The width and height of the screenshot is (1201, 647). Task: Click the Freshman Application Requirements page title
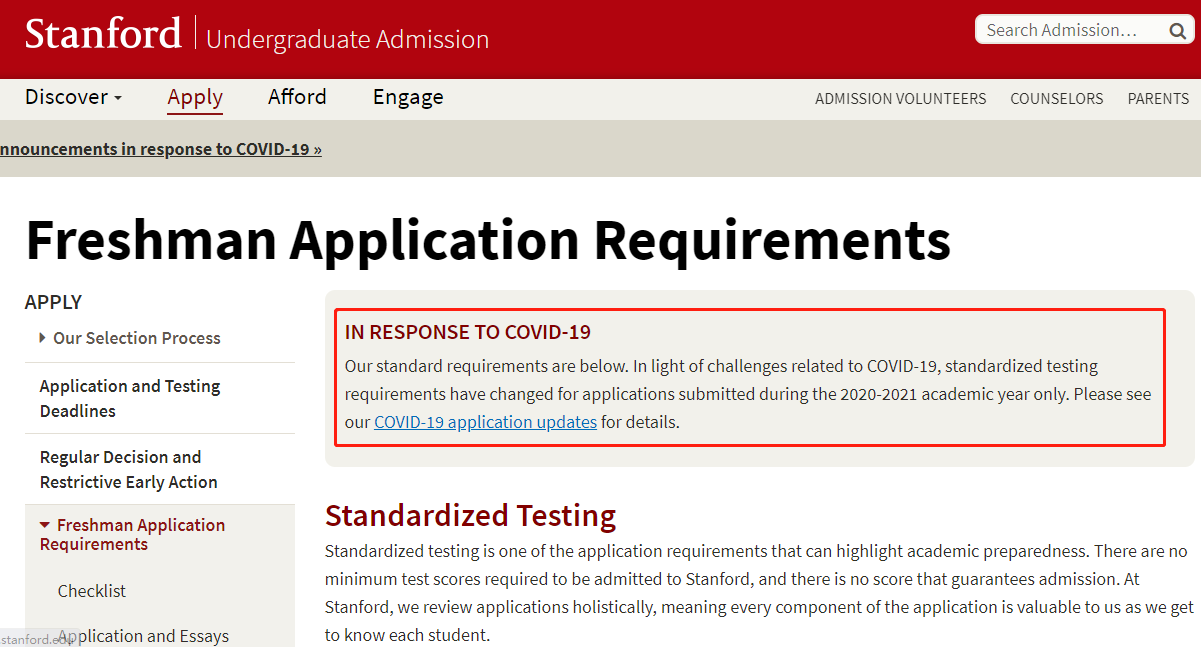pyautogui.click(x=488, y=240)
